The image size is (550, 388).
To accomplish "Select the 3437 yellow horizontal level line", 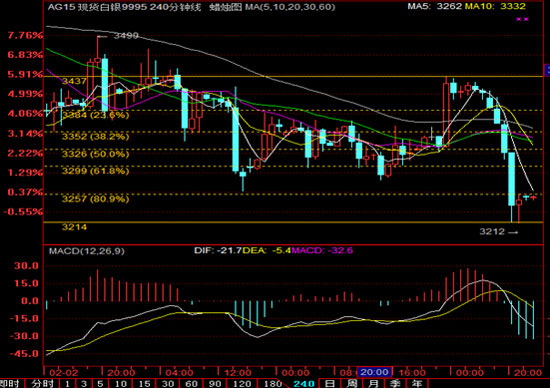I will tap(293, 76).
